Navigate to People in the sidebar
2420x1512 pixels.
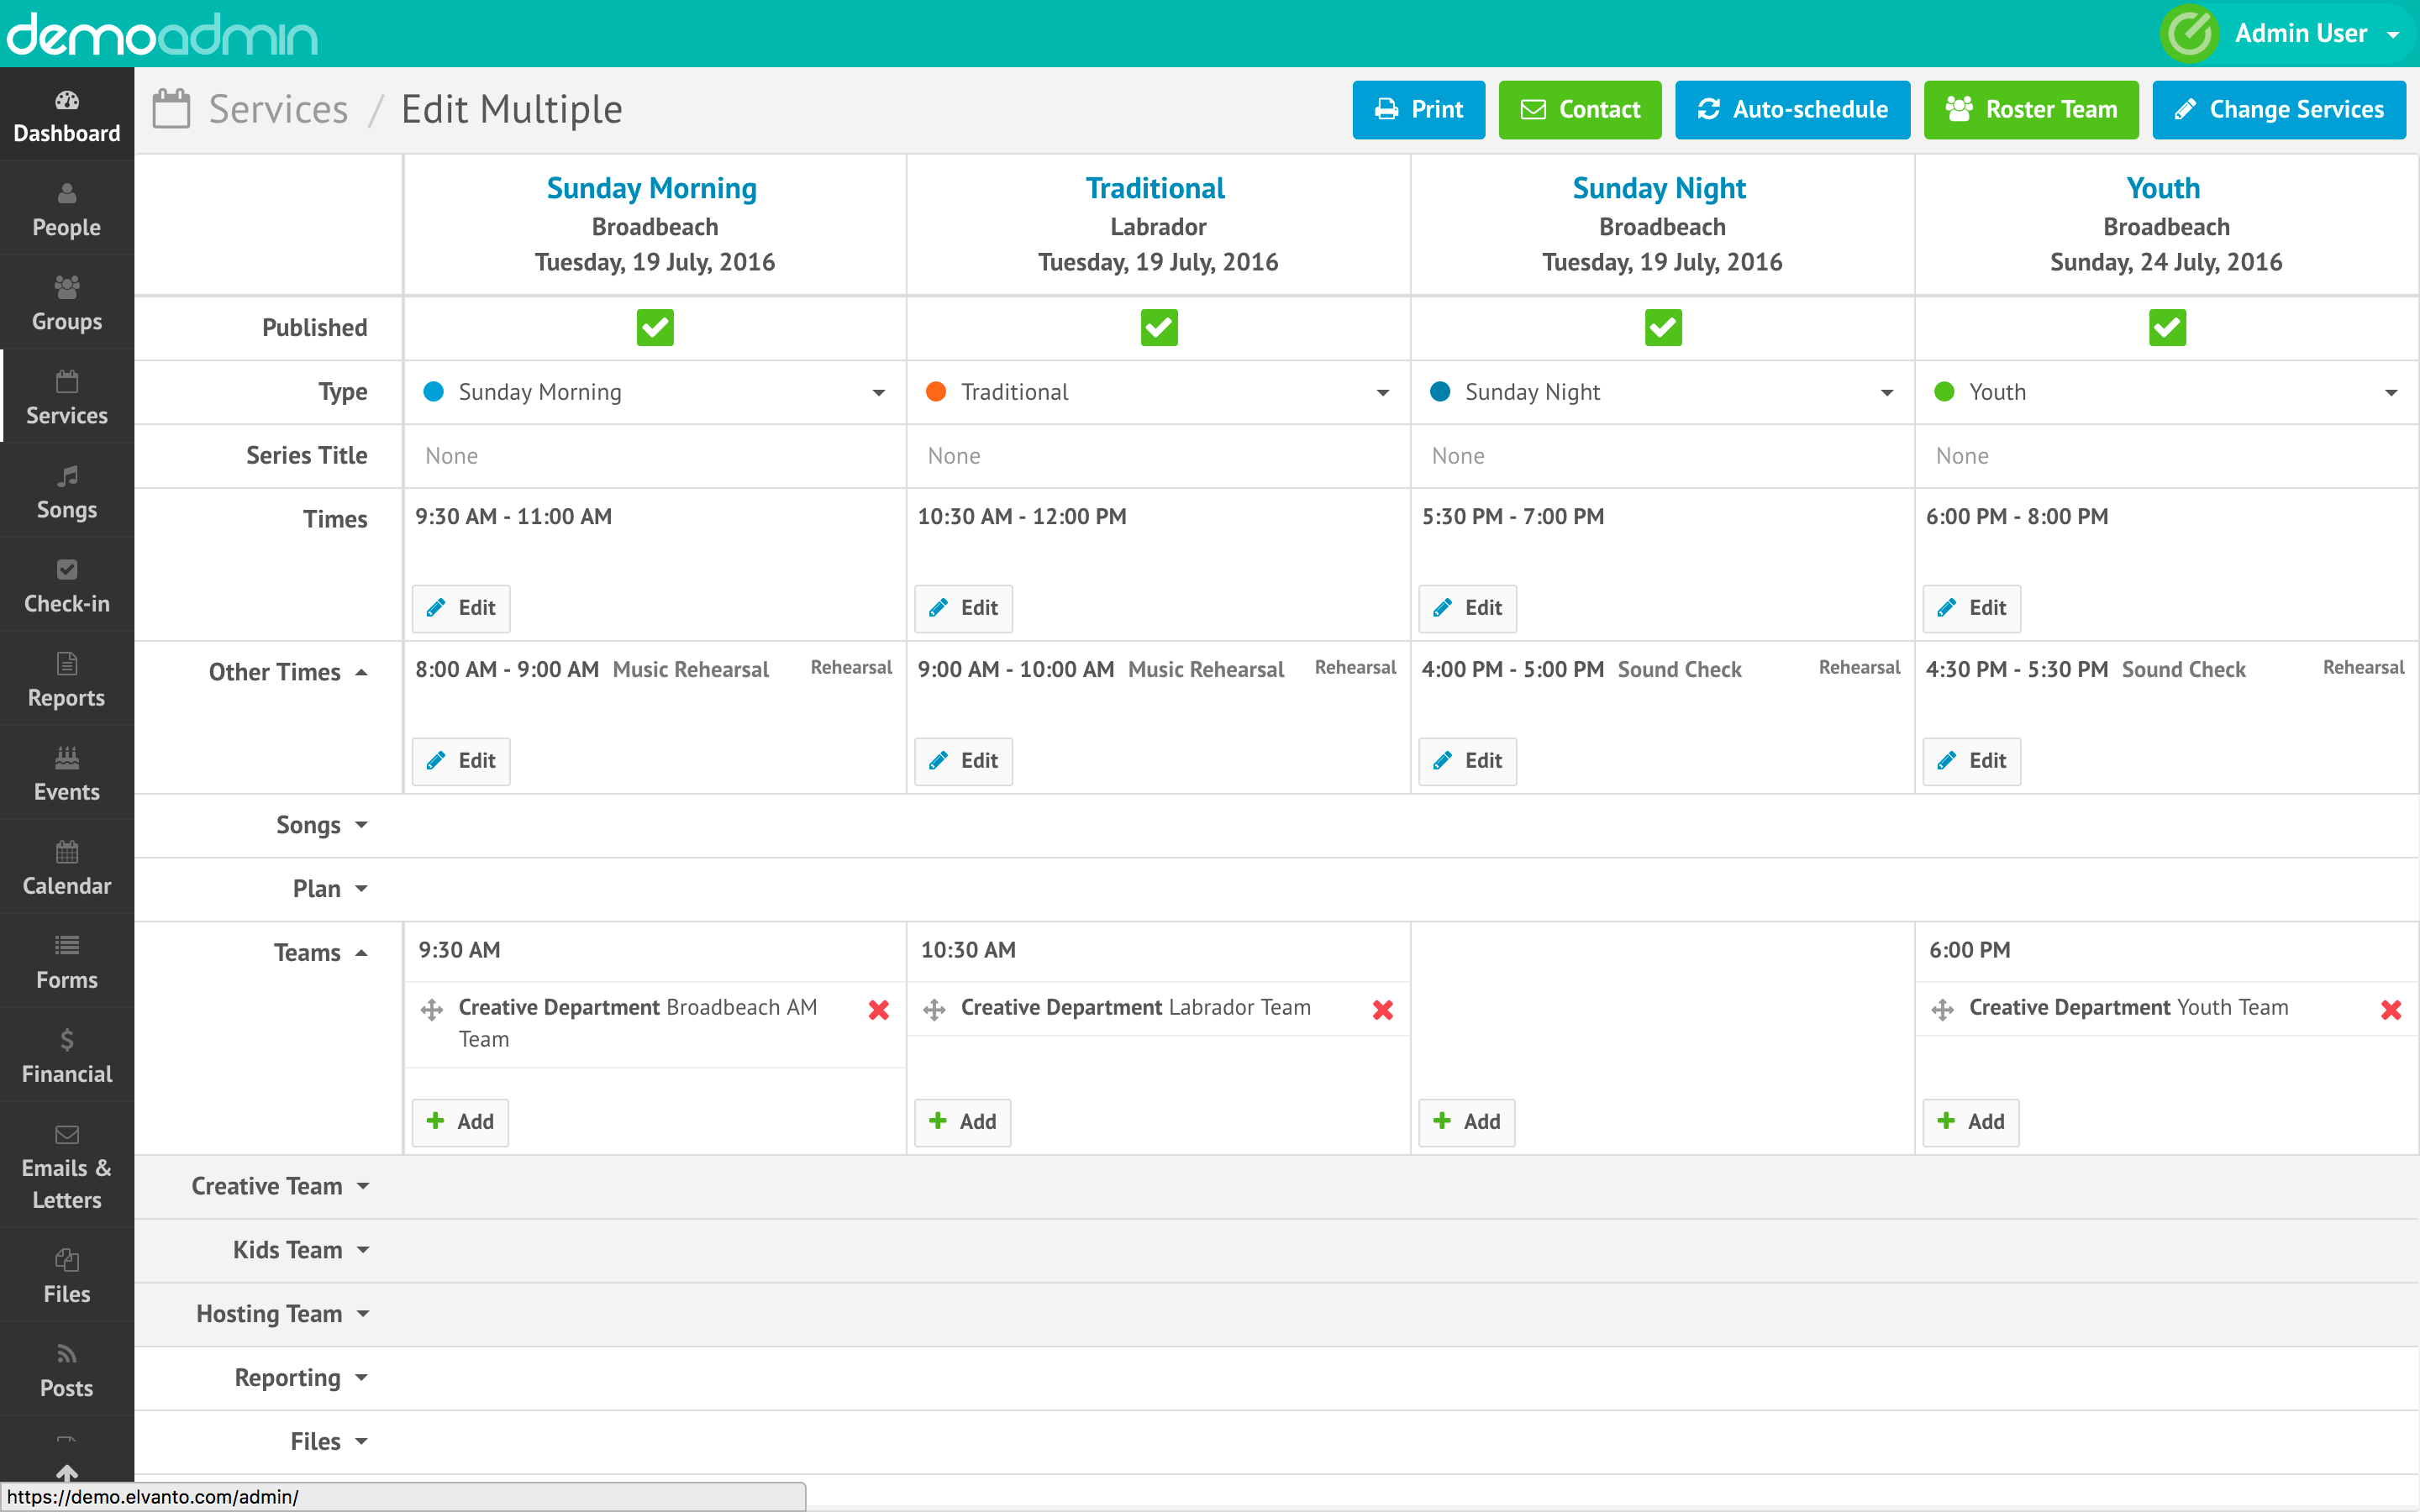point(66,211)
